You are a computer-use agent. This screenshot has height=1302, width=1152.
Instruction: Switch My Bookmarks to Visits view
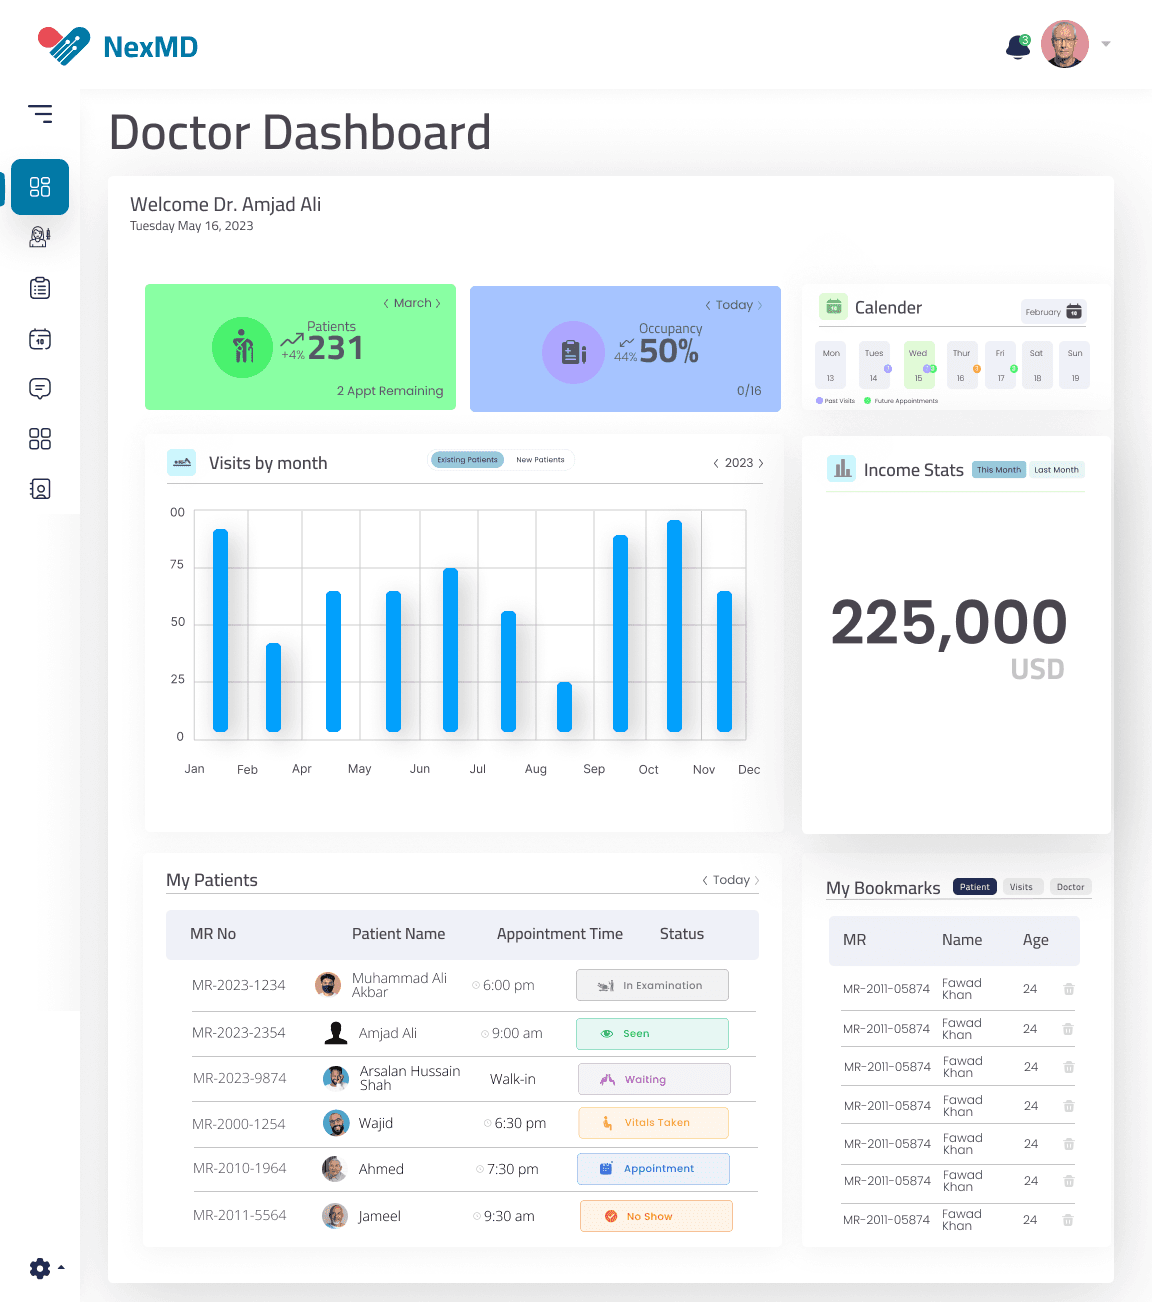click(1022, 886)
